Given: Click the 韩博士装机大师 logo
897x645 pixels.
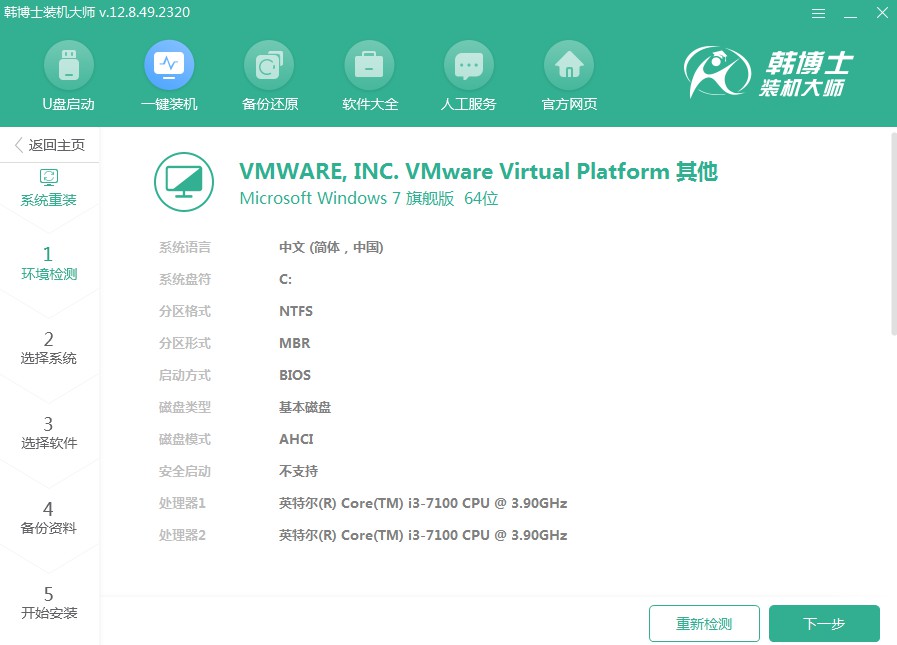Looking at the screenshot, I should (770, 76).
